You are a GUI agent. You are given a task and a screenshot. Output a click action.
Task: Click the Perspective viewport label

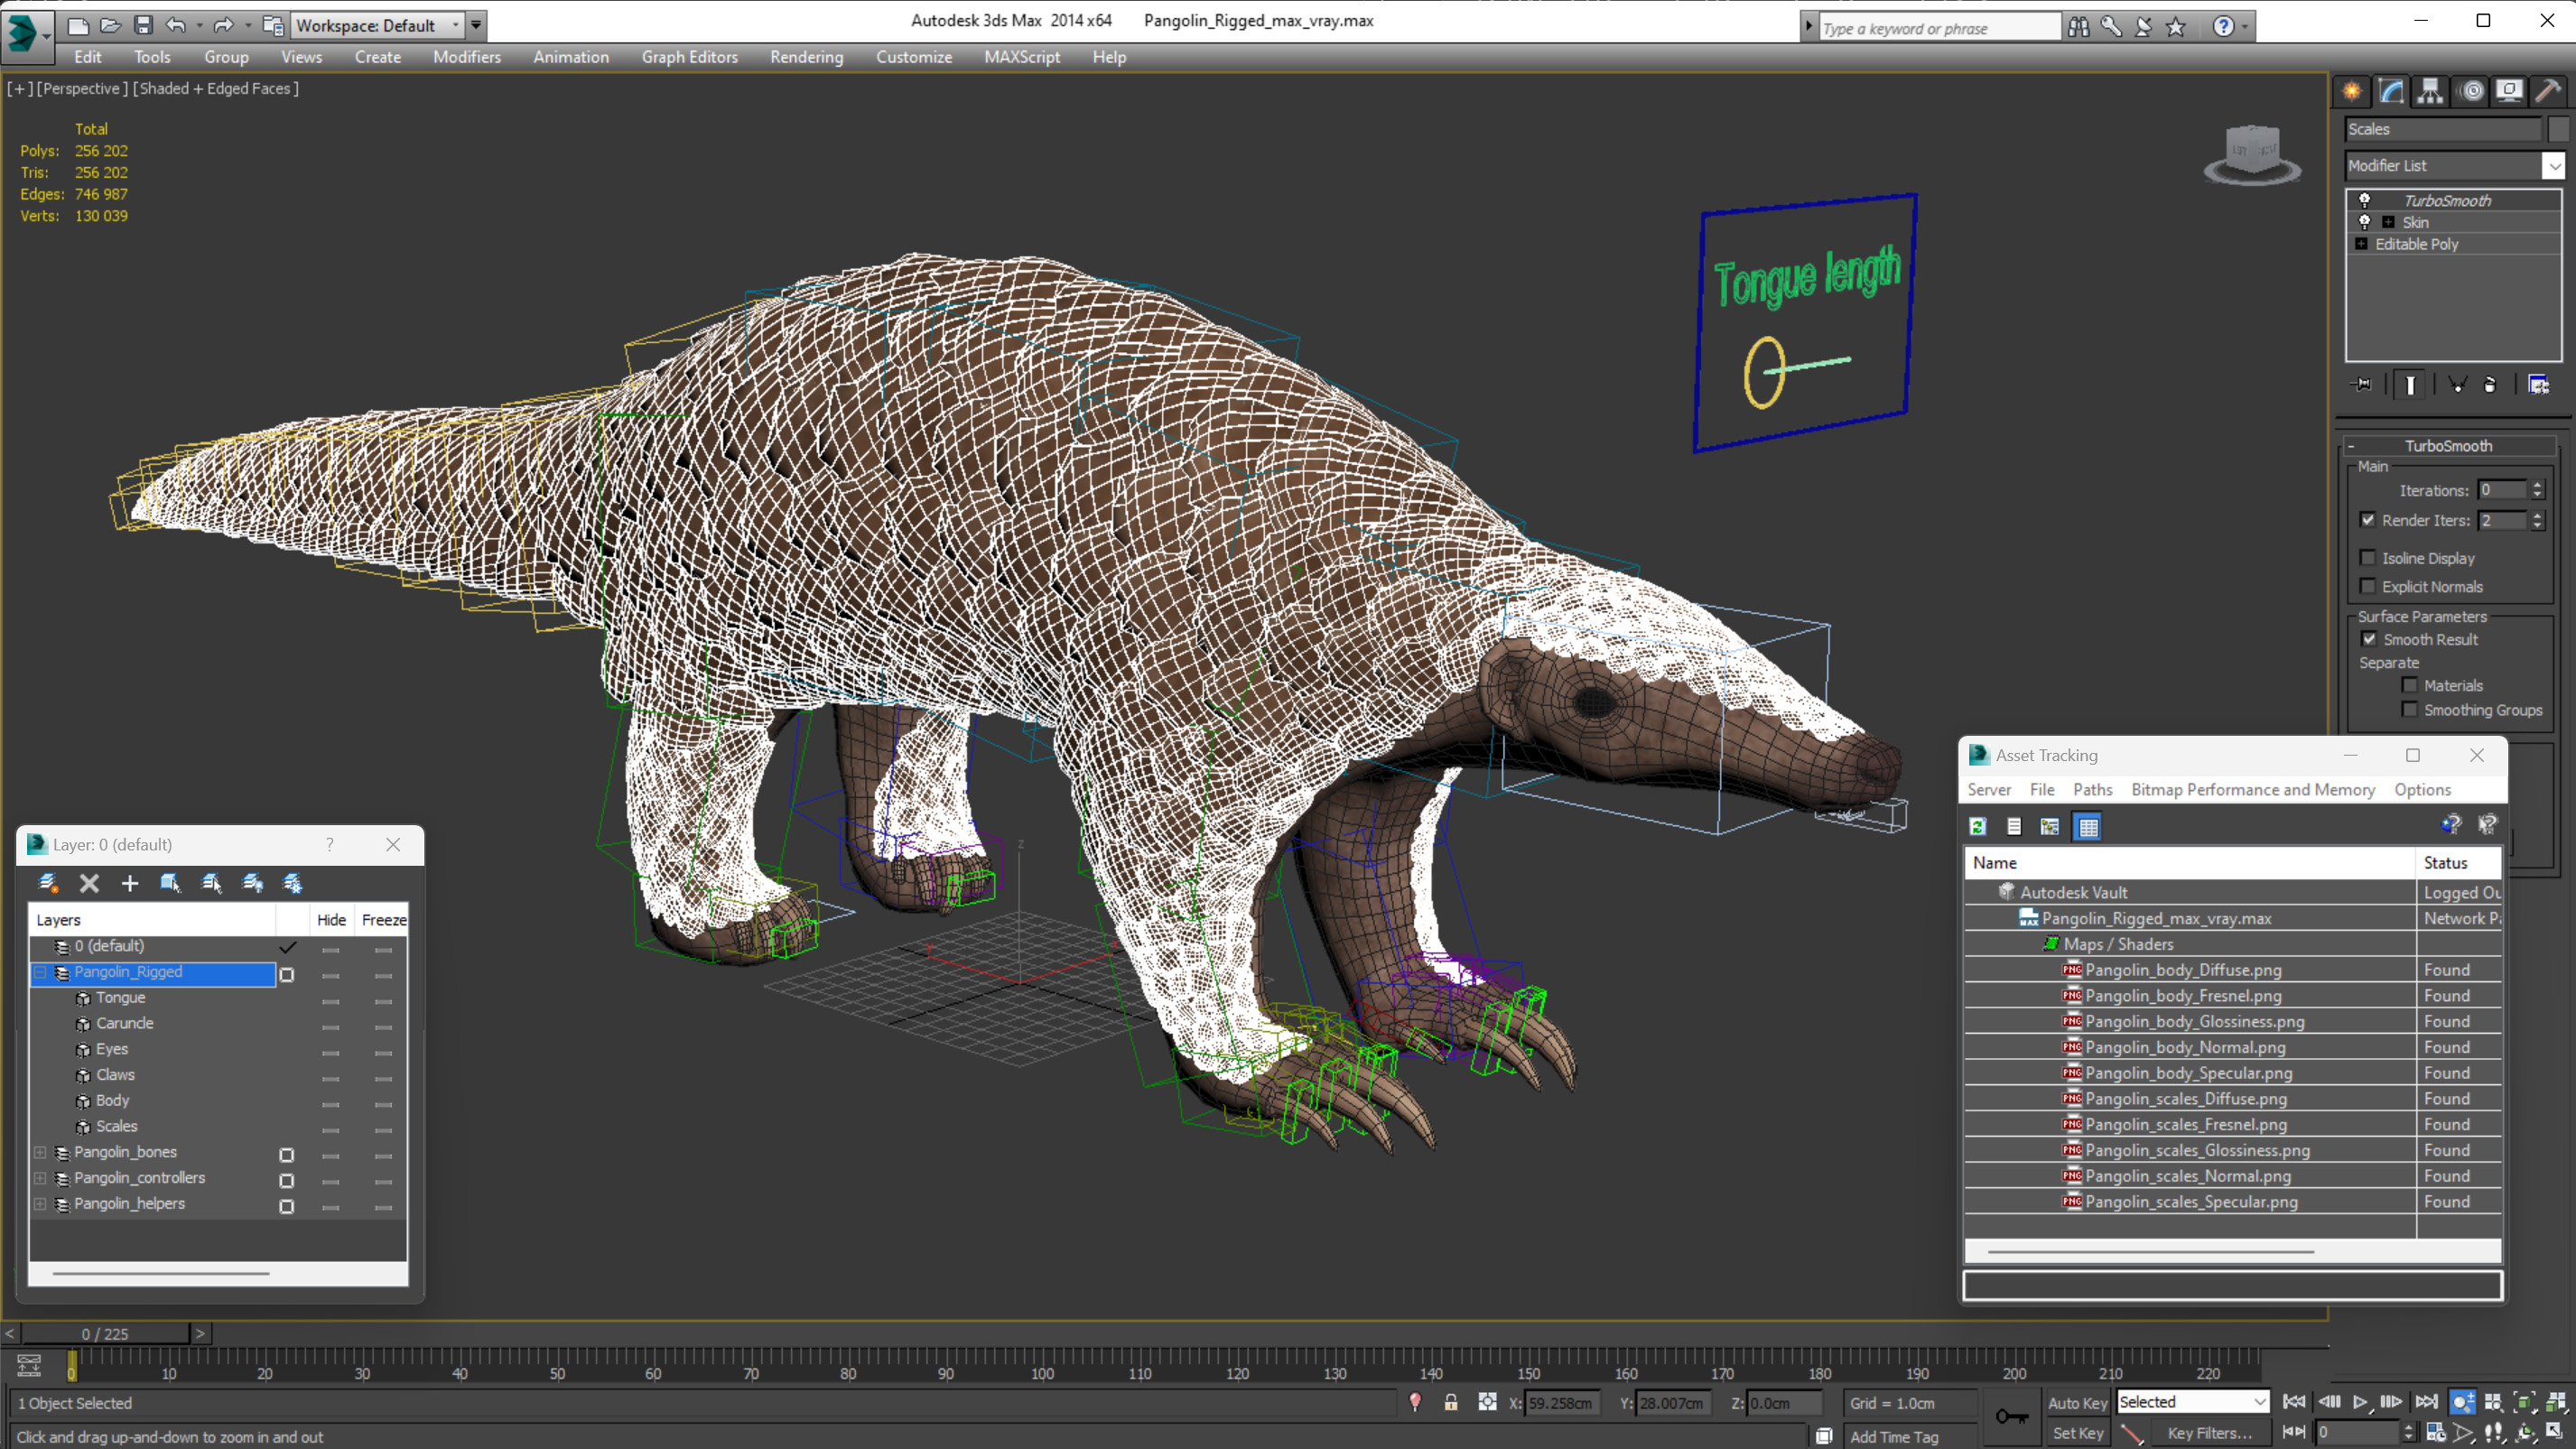pos(82,88)
